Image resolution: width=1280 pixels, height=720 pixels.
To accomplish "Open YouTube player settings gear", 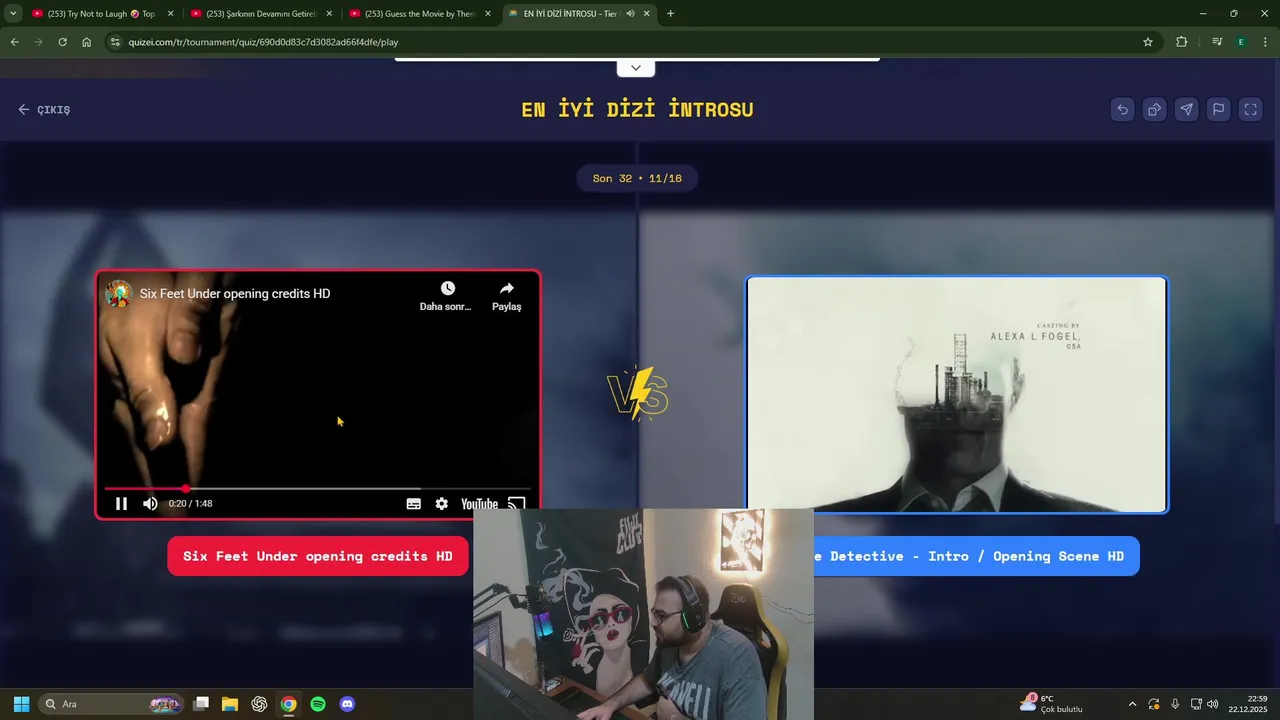I will click(442, 504).
